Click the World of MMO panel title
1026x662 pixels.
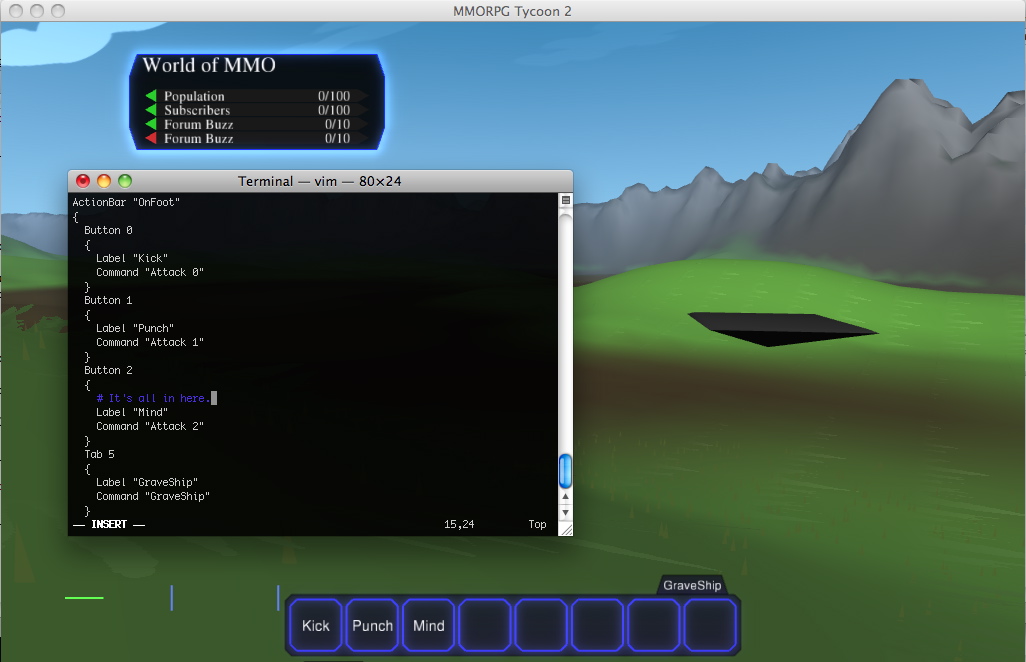tap(209, 65)
